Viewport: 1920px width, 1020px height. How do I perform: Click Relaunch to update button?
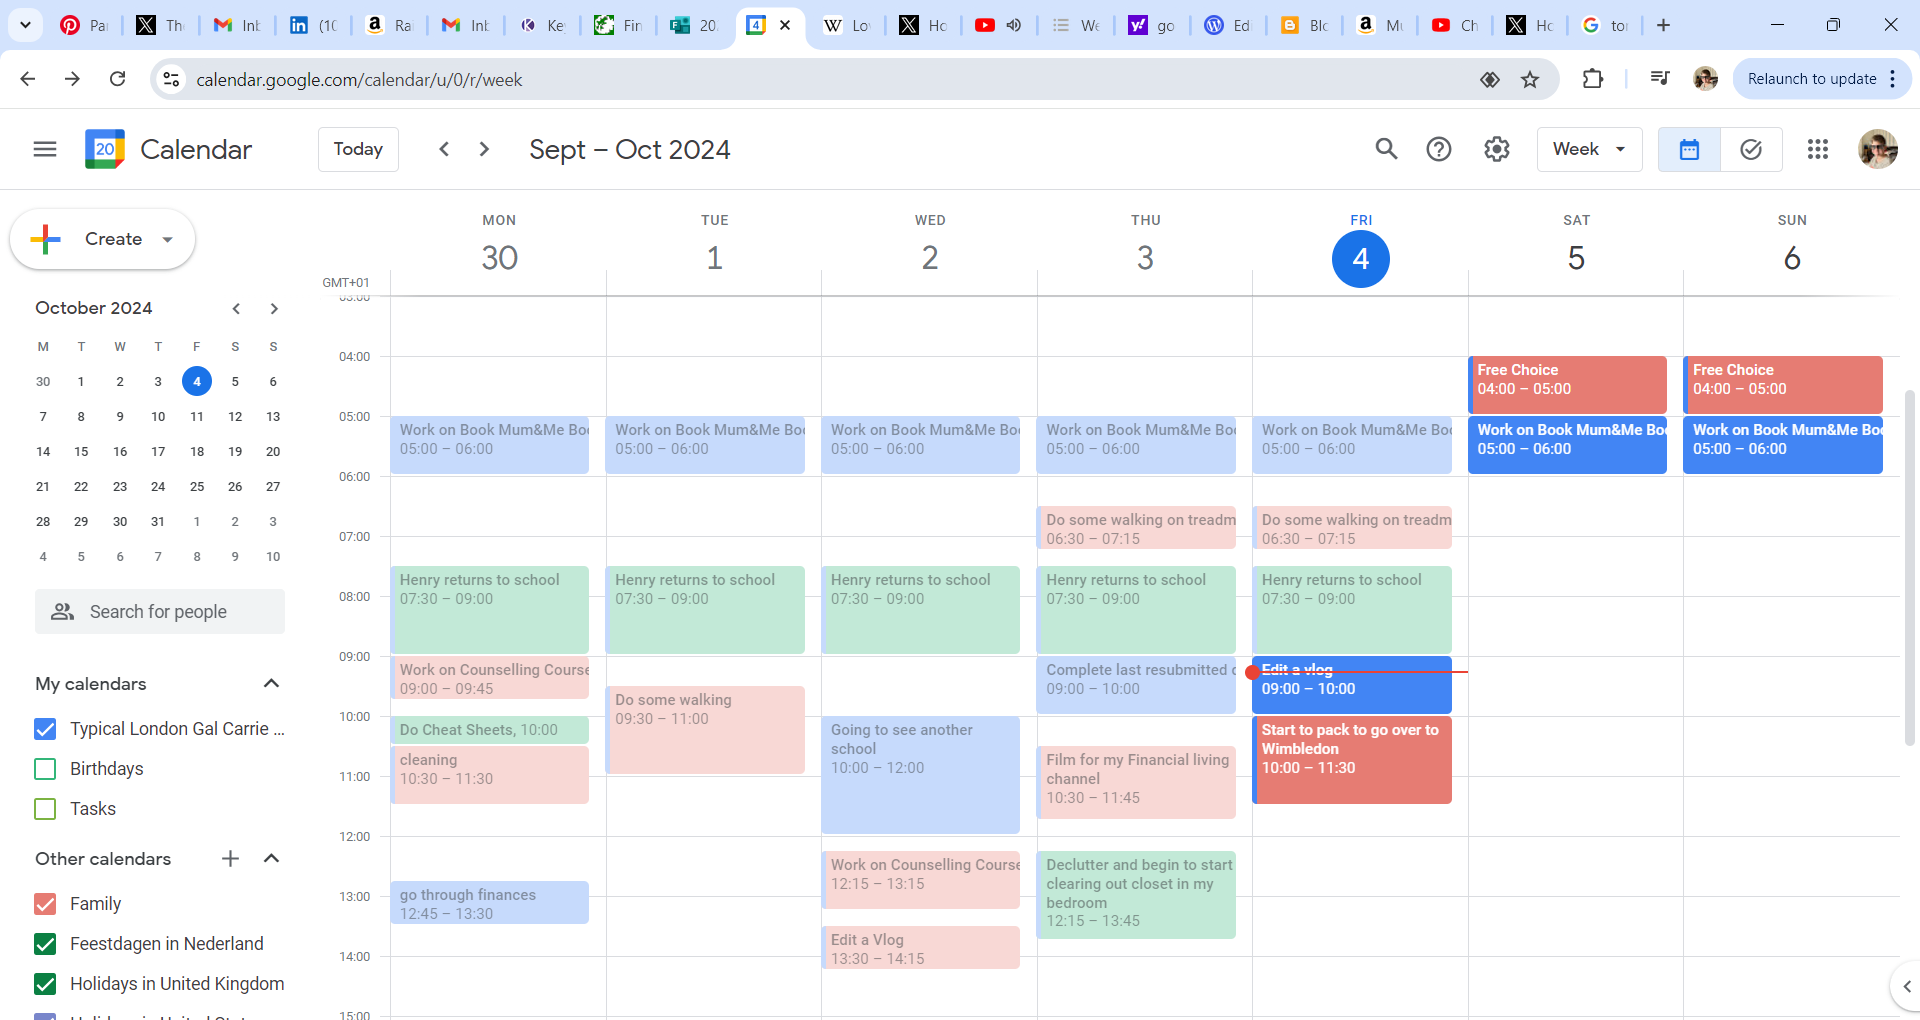pyautogui.click(x=1811, y=79)
